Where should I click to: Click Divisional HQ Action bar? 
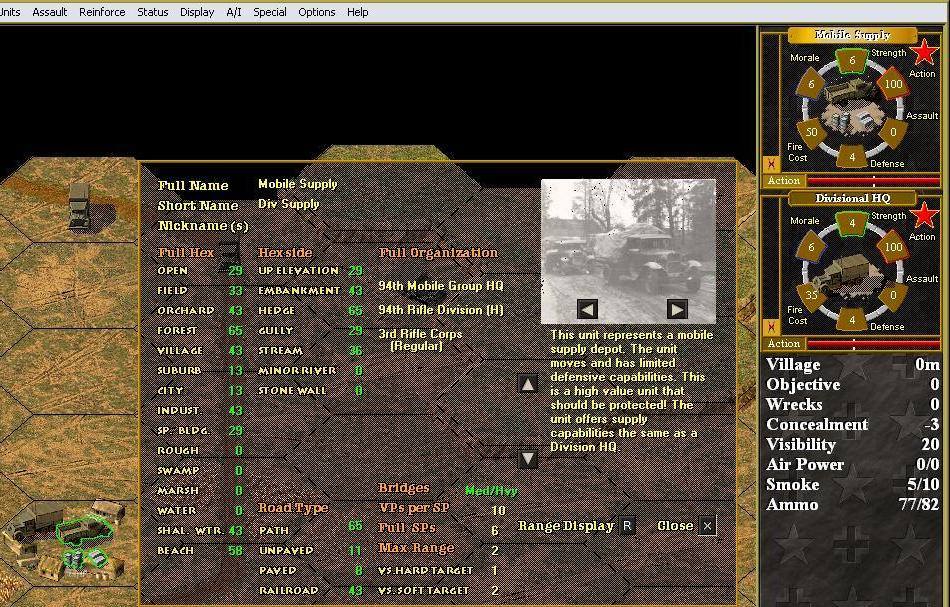(x=873, y=343)
